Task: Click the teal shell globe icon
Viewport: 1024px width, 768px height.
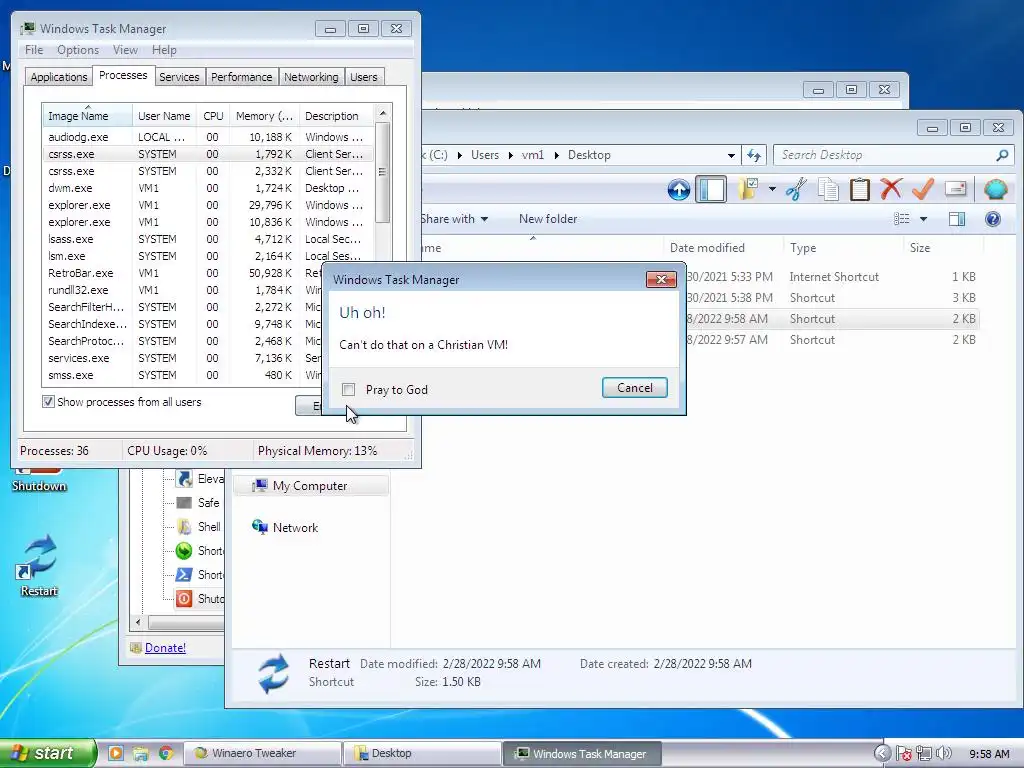Action: pyautogui.click(x=995, y=189)
